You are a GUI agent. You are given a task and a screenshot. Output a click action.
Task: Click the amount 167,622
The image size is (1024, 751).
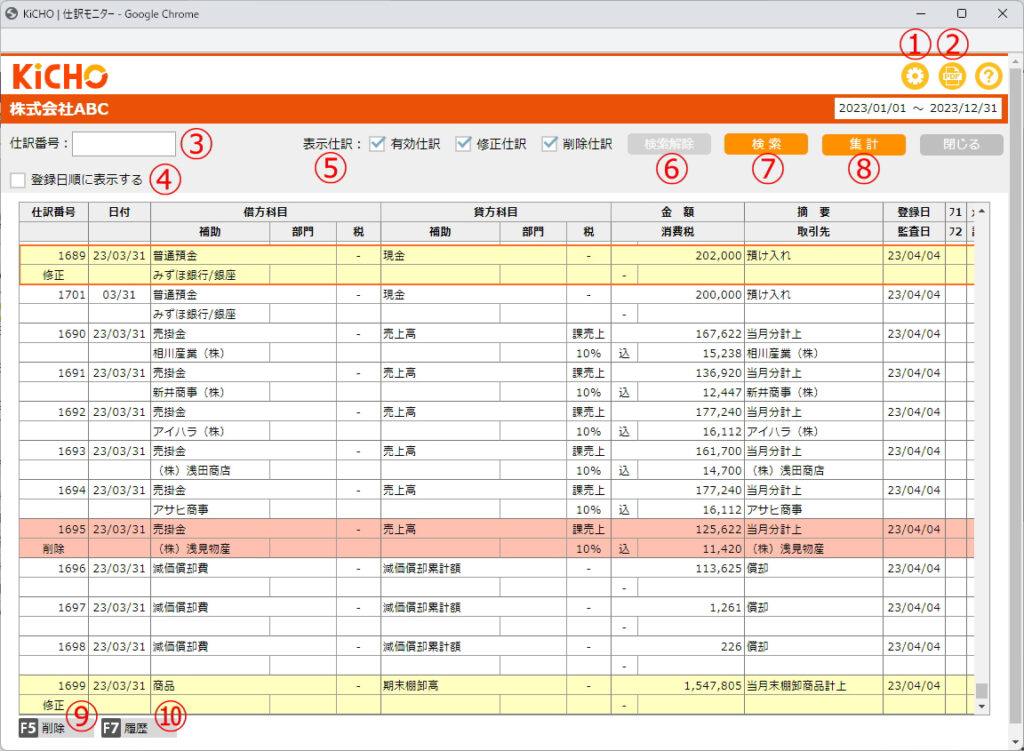coord(718,334)
